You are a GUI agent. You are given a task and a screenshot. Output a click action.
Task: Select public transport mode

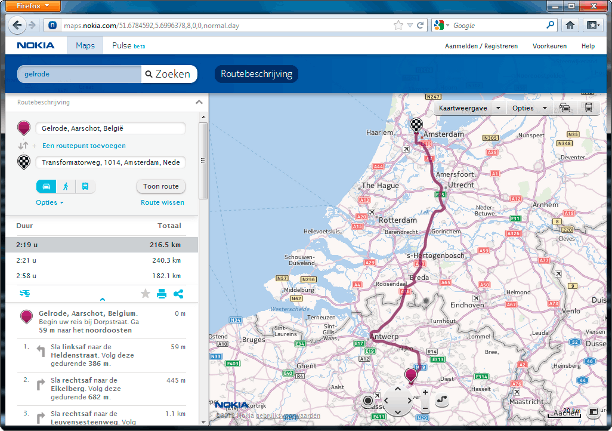85,186
